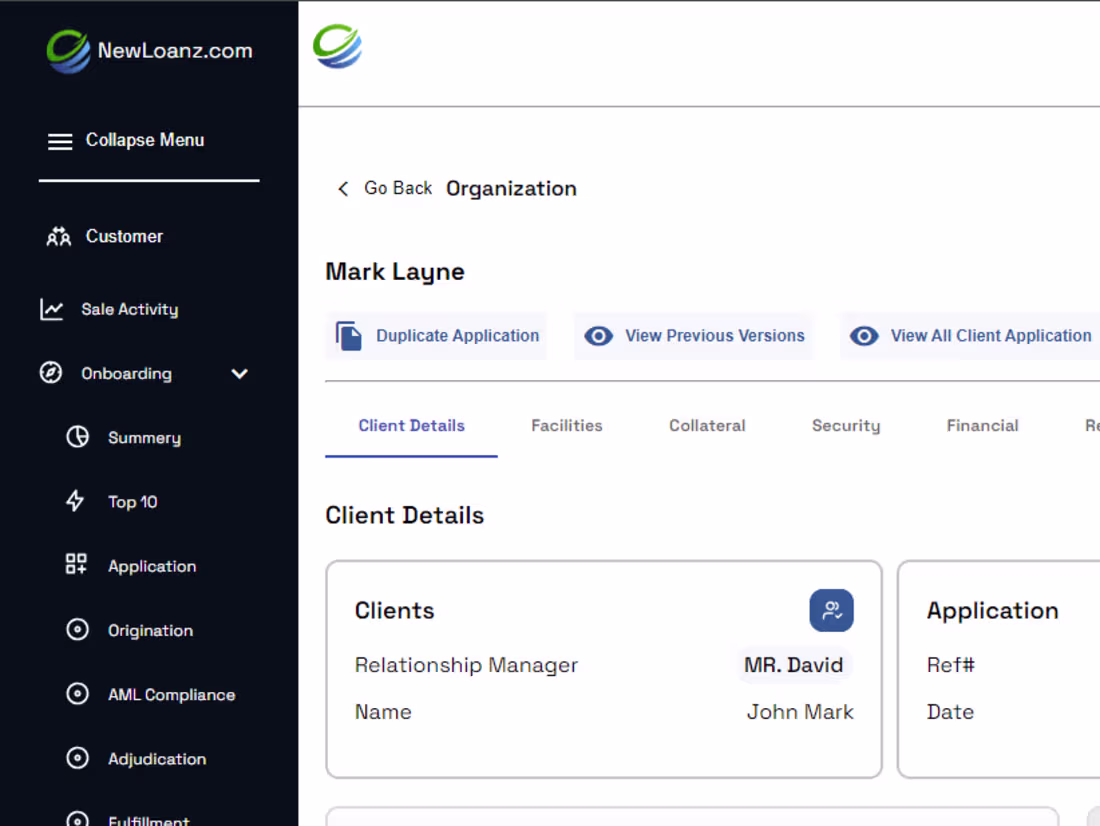Go back using the left chevron arrow

tap(343, 189)
